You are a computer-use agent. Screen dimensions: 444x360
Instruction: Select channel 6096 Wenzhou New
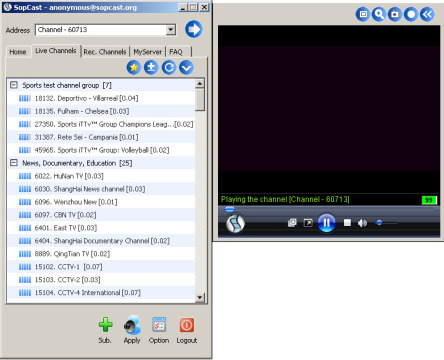101,202
